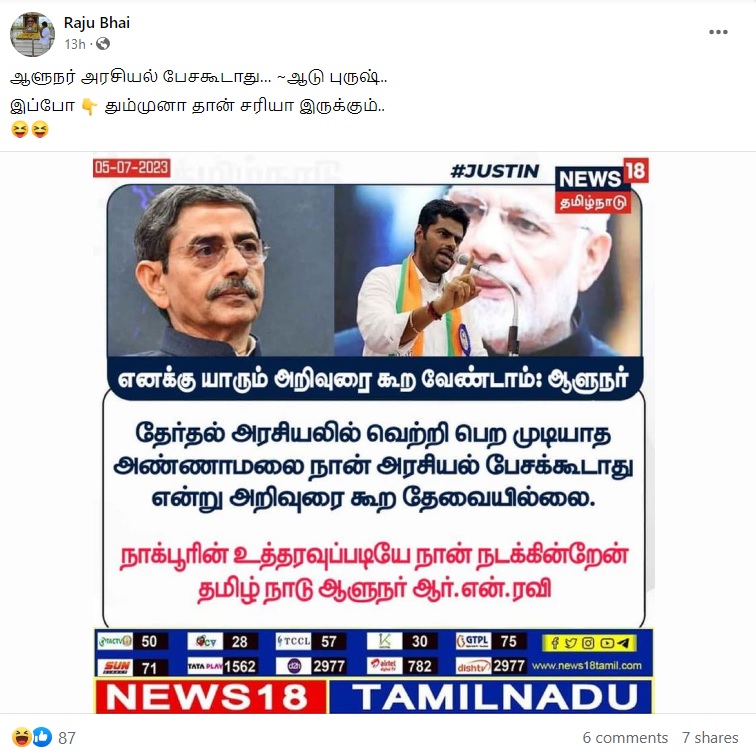Click the SUN channel 71 logo
This screenshot has height=755, width=756.
point(115,667)
